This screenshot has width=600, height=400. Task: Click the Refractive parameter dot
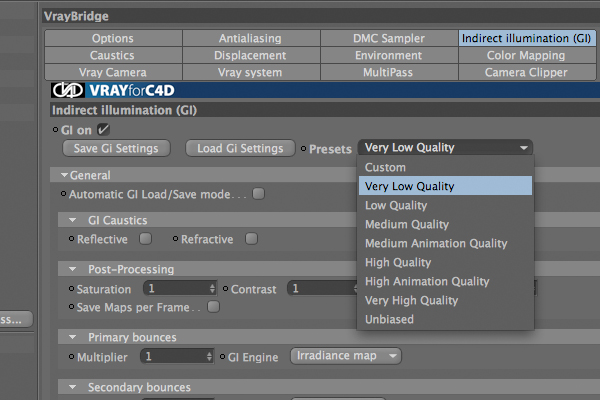click(x=175, y=239)
